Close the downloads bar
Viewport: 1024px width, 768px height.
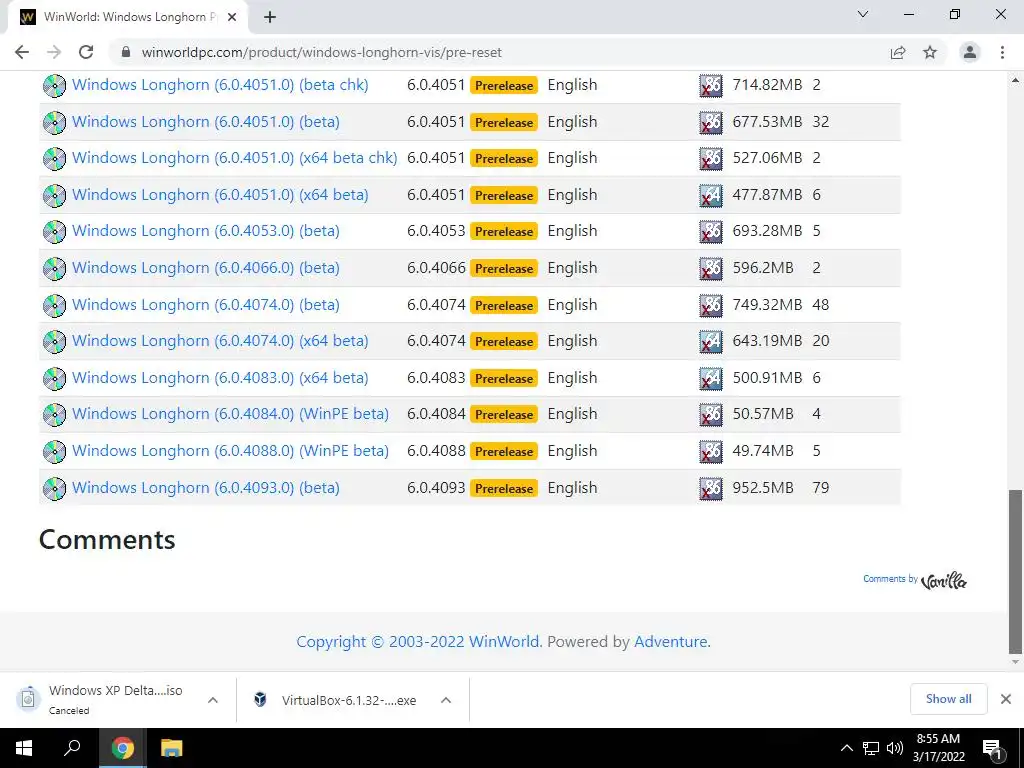(1006, 699)
